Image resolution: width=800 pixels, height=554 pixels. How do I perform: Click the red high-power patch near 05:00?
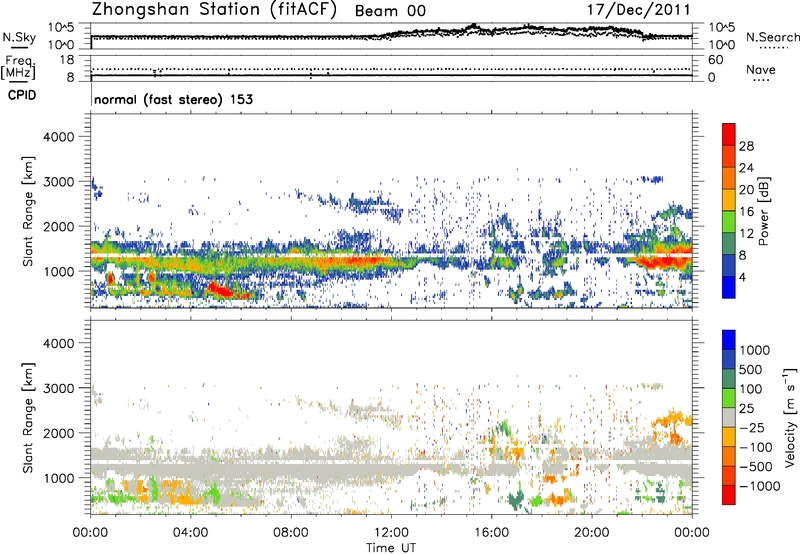coord(220,290)
